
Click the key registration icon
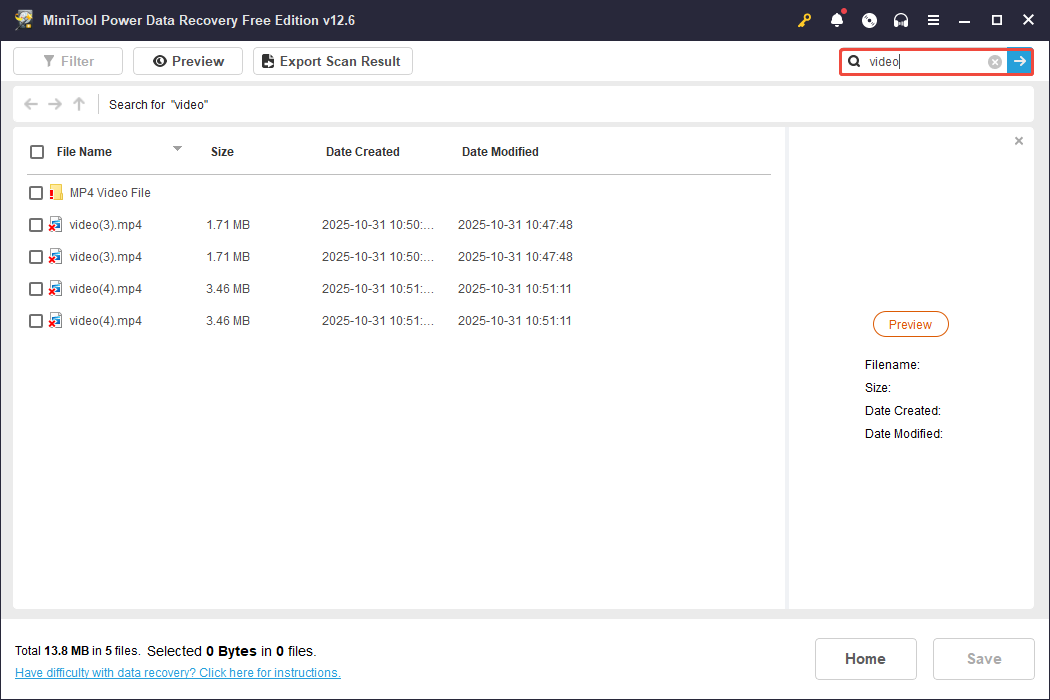805,19
